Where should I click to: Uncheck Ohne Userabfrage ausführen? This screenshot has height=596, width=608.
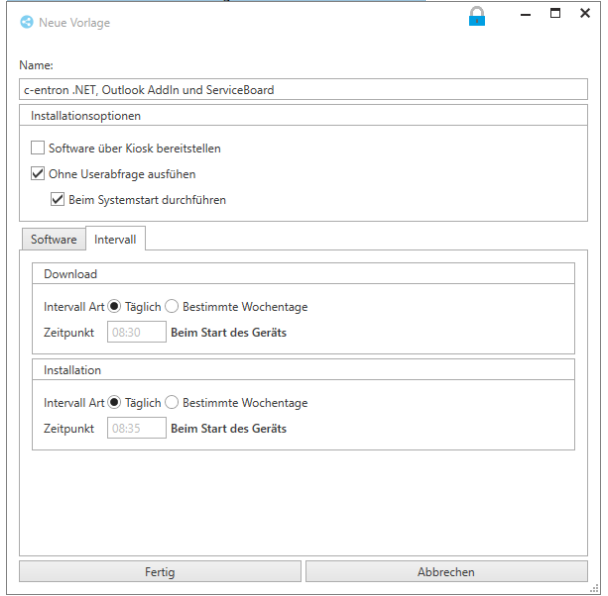(x=38, y=173)
